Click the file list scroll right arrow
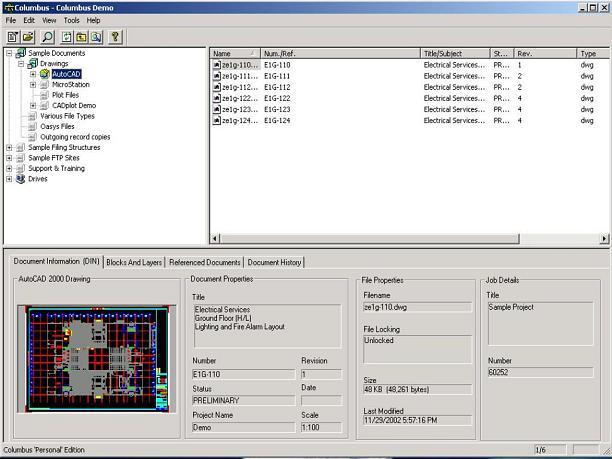 tap(604, 238)
